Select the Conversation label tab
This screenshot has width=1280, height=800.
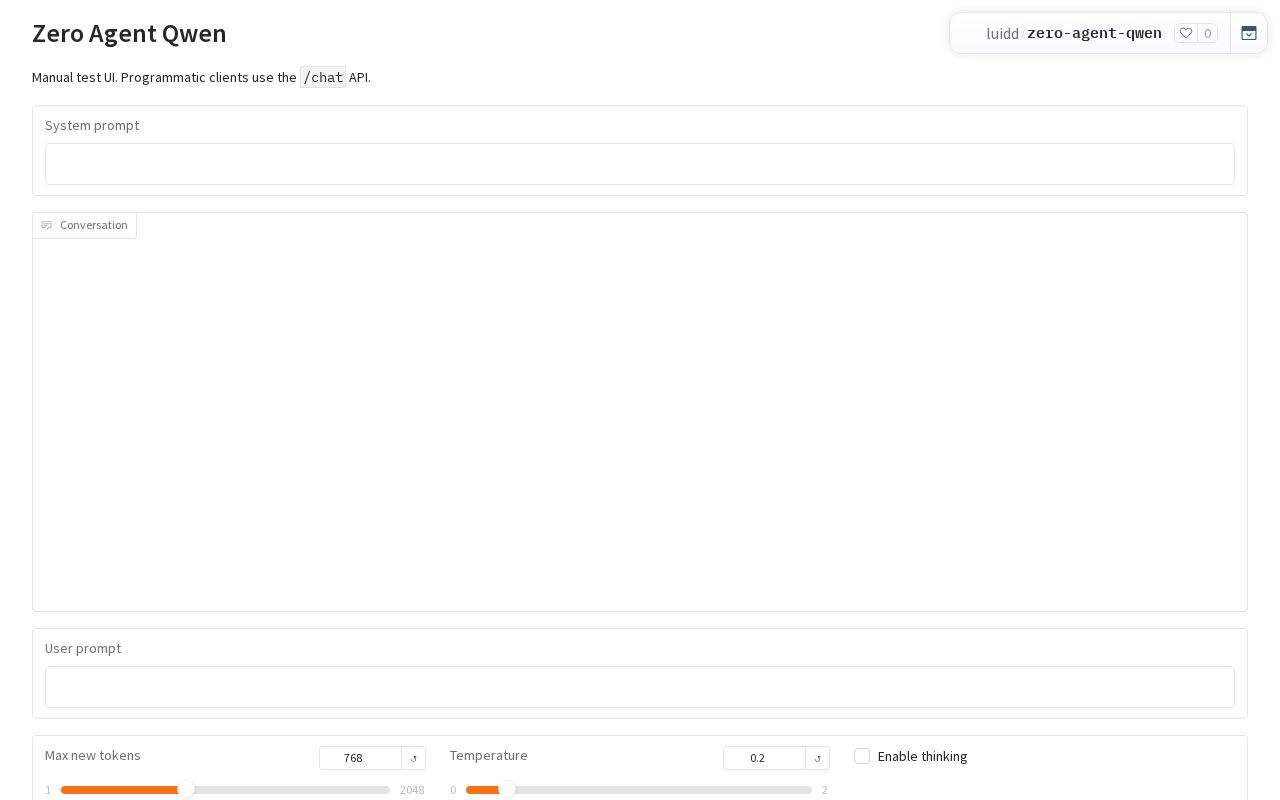(85, 225)
